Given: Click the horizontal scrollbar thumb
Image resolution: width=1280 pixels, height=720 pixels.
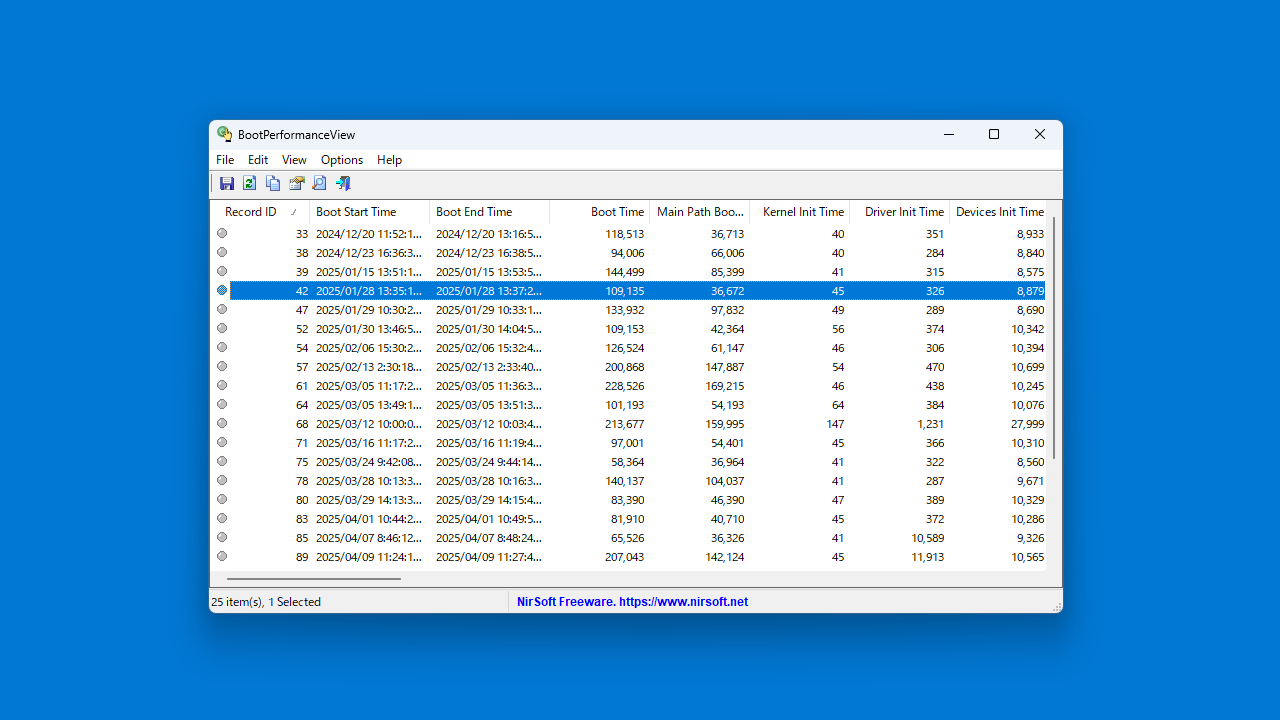Looking at the screenshot, I should click(313, 578).
